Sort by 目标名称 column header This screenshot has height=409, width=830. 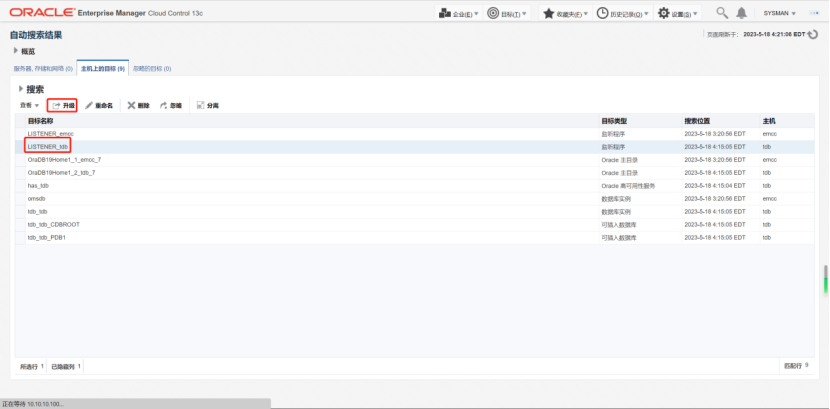point(312,121)
